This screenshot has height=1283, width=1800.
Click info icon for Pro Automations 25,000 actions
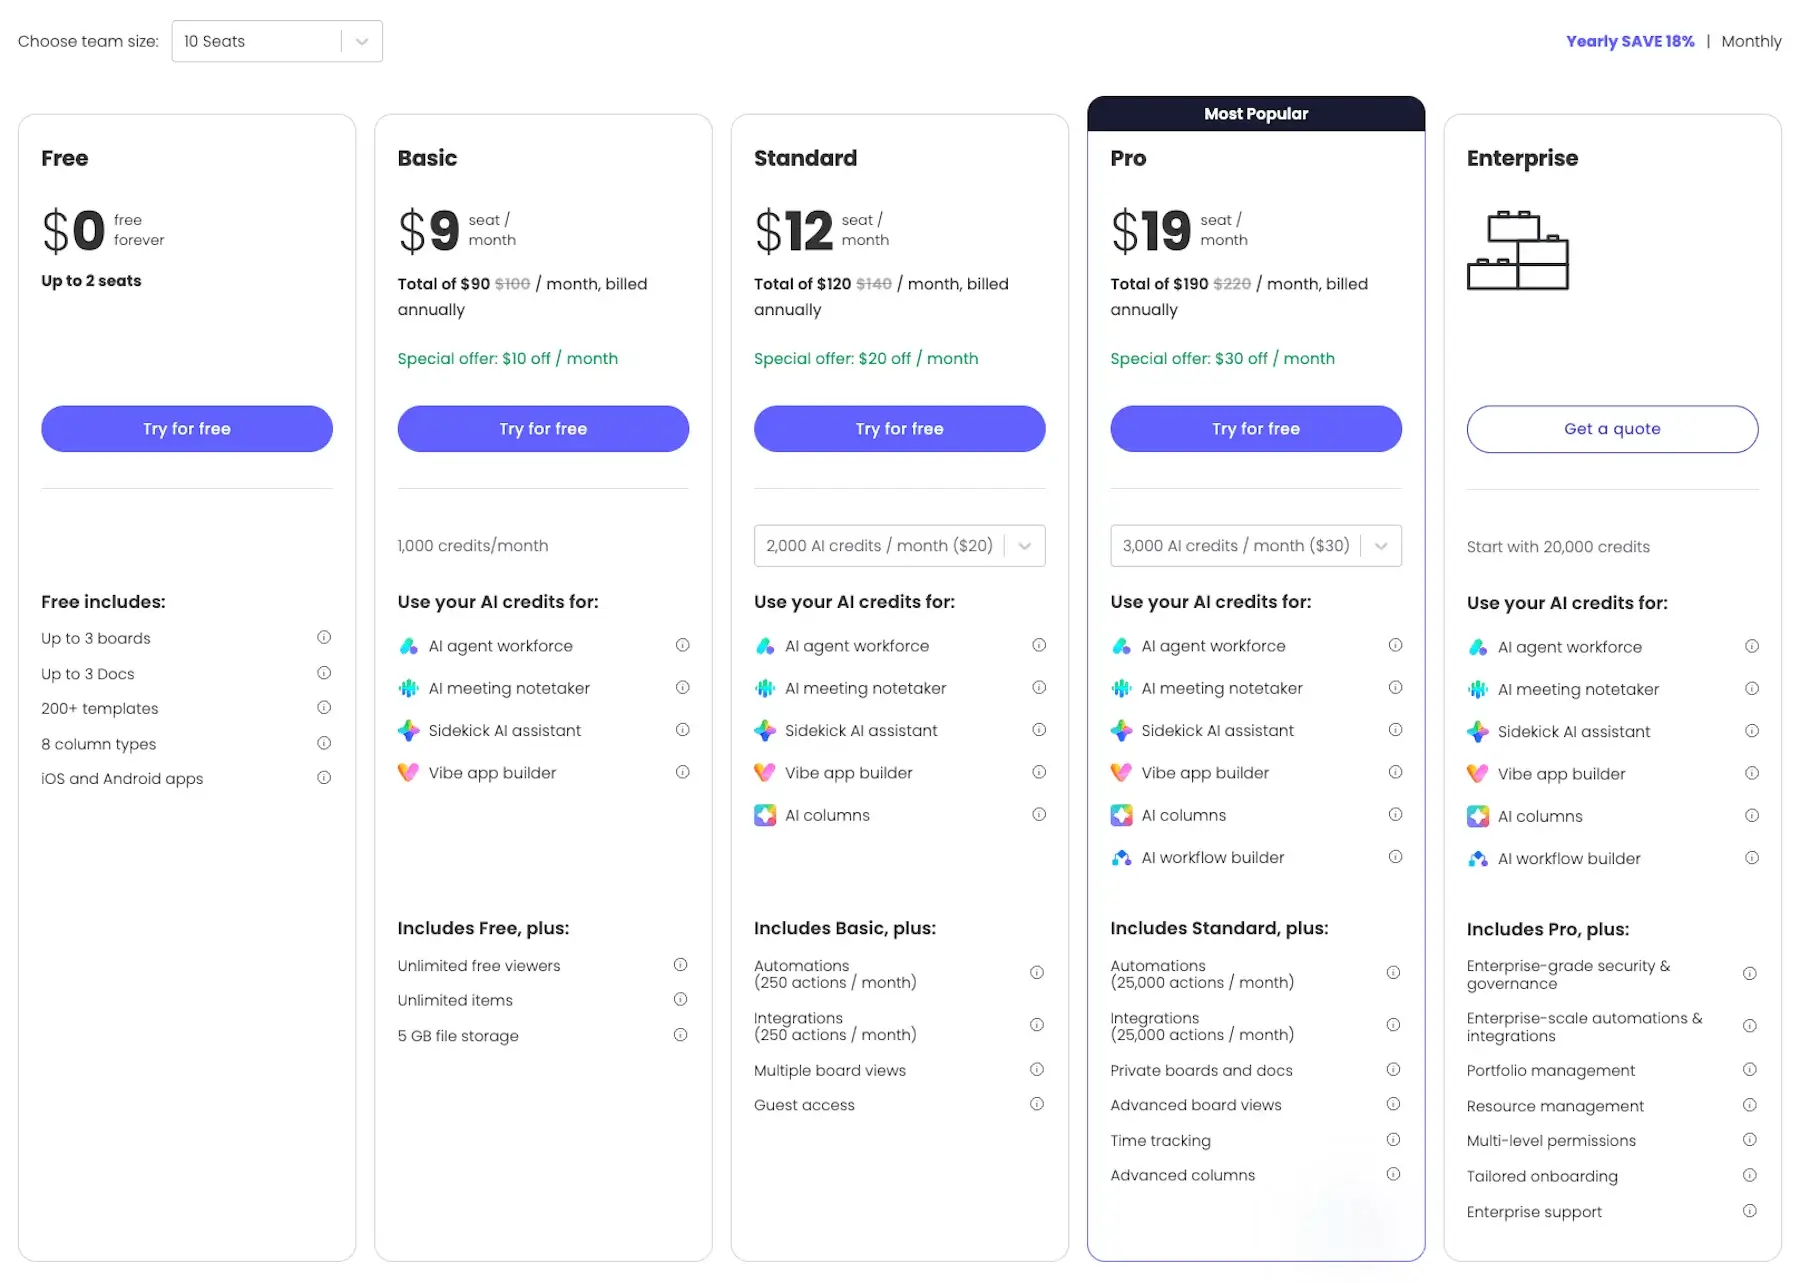[1393, 972]
